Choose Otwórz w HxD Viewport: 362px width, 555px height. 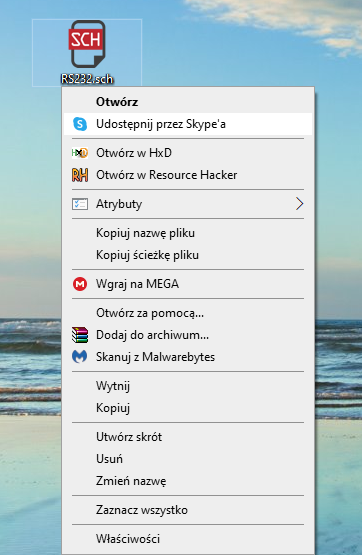188,153
